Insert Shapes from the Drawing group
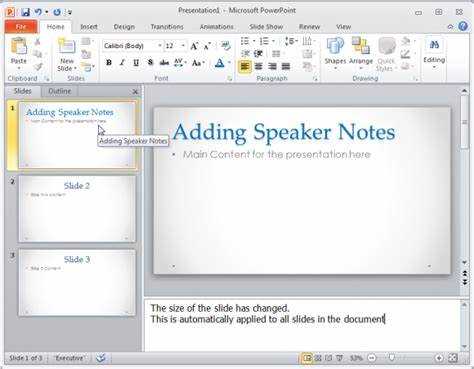 point(335,54)
